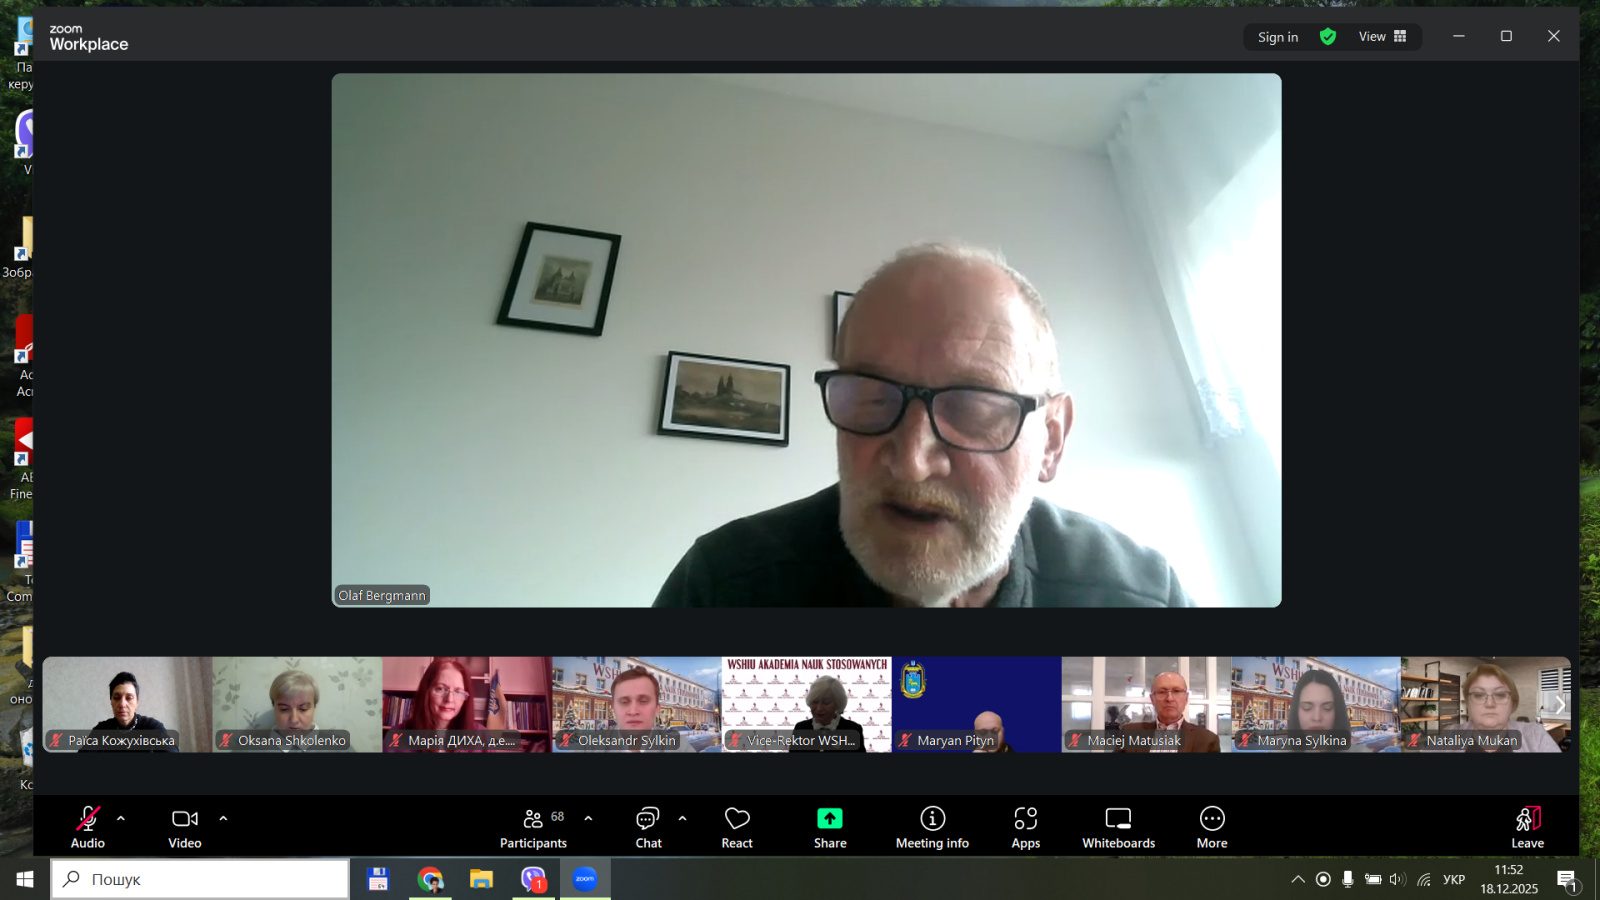Expand audio settings arrow next to Audio
The image size is (1600, 900).
pos(121,818)
